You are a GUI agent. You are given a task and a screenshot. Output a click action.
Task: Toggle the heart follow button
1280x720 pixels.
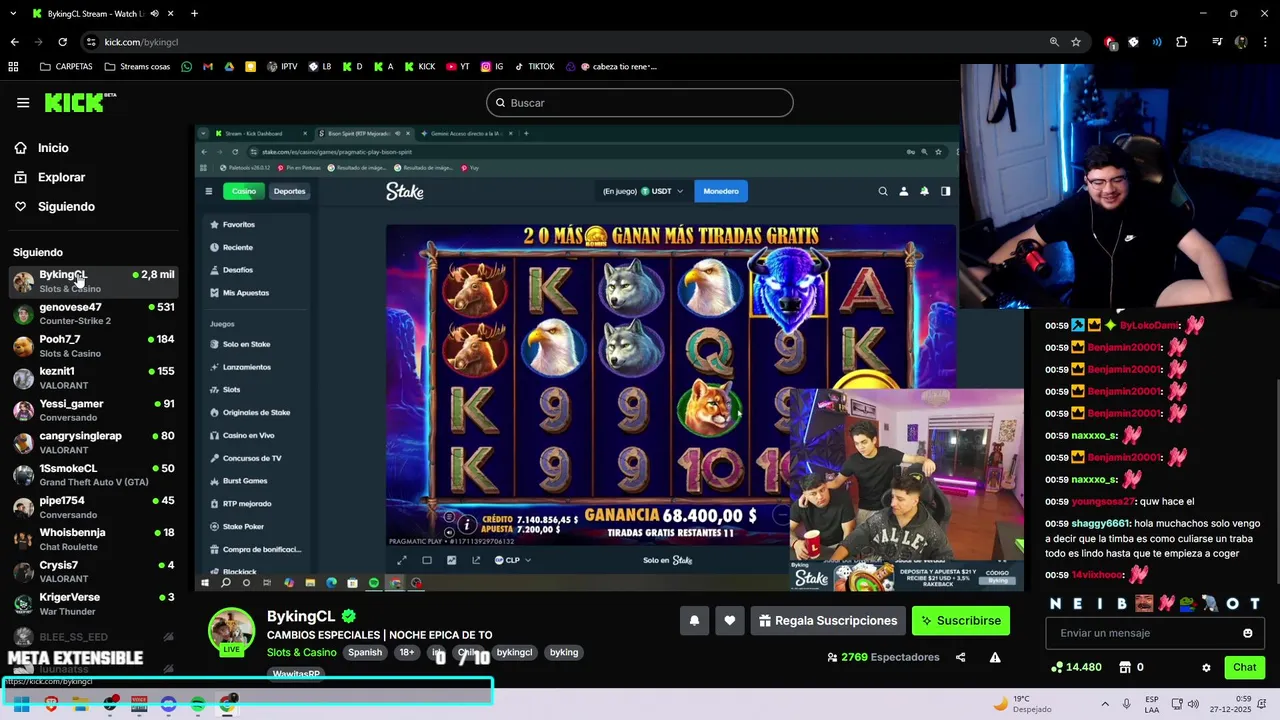click(x=730, y=621)
